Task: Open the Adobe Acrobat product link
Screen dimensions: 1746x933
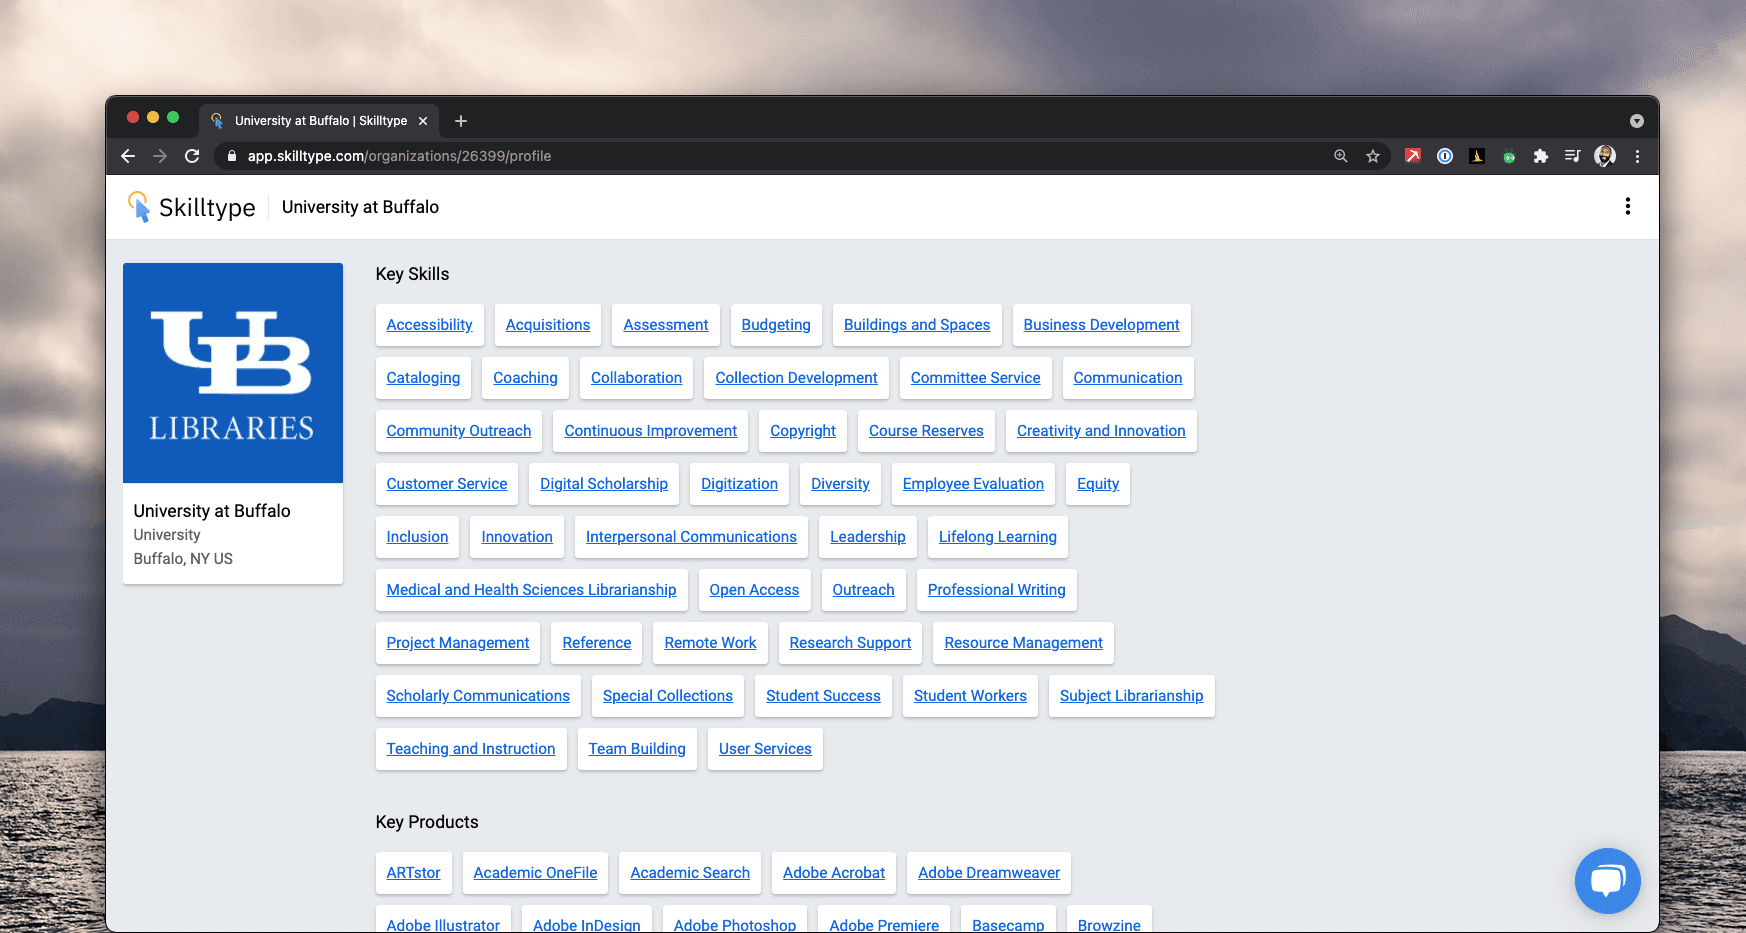Action: coord(834,873)
